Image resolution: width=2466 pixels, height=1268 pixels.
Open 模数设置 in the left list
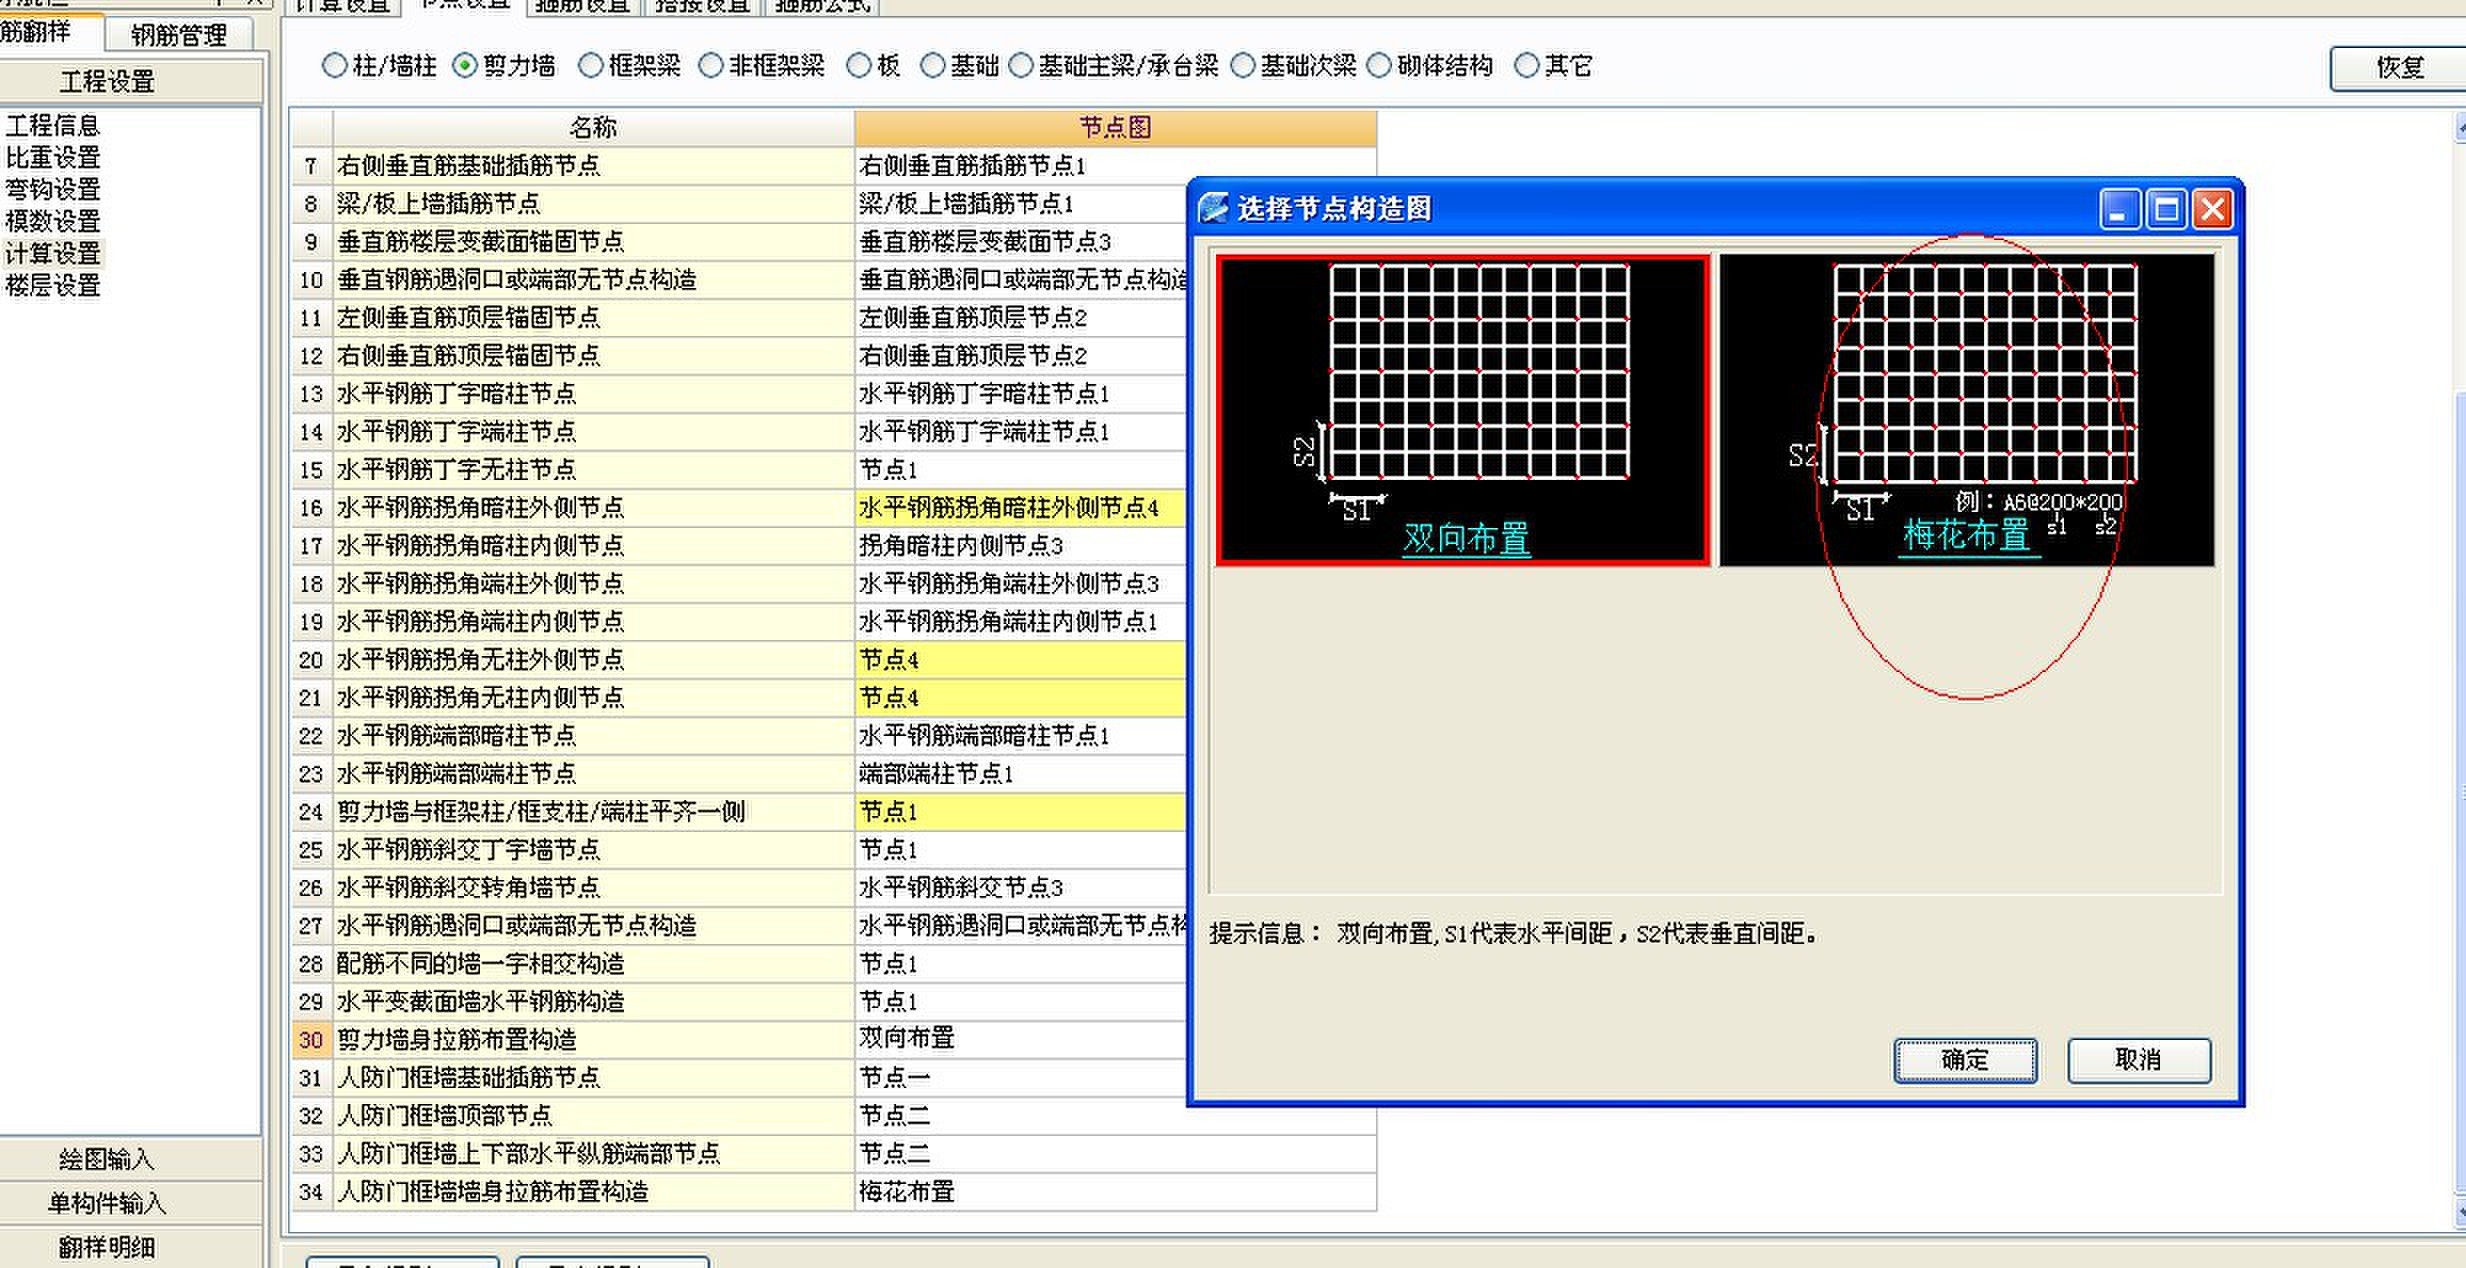tap(53, 221)
